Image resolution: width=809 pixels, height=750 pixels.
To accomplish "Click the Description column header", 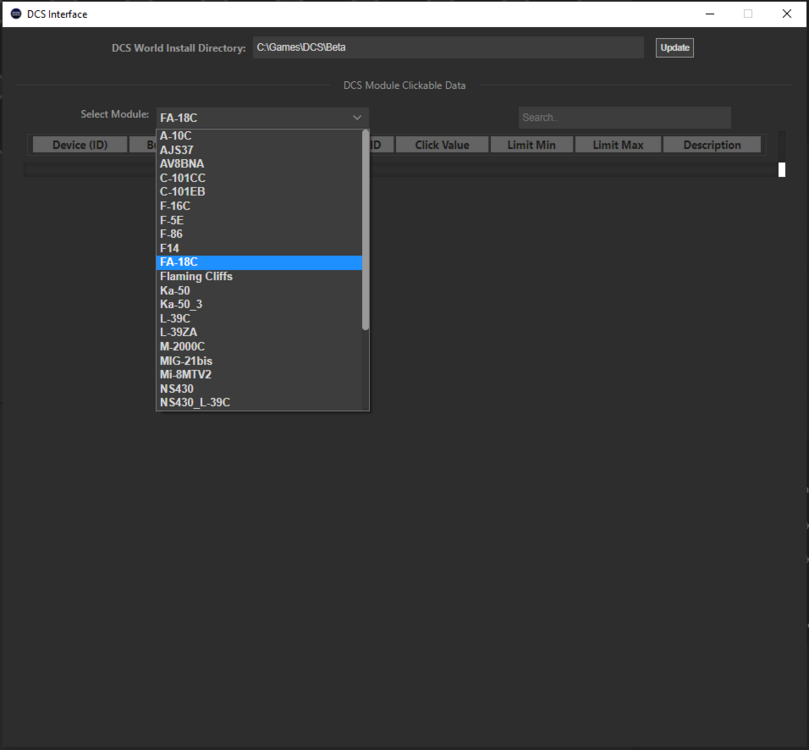I will (x=712, y=145).
